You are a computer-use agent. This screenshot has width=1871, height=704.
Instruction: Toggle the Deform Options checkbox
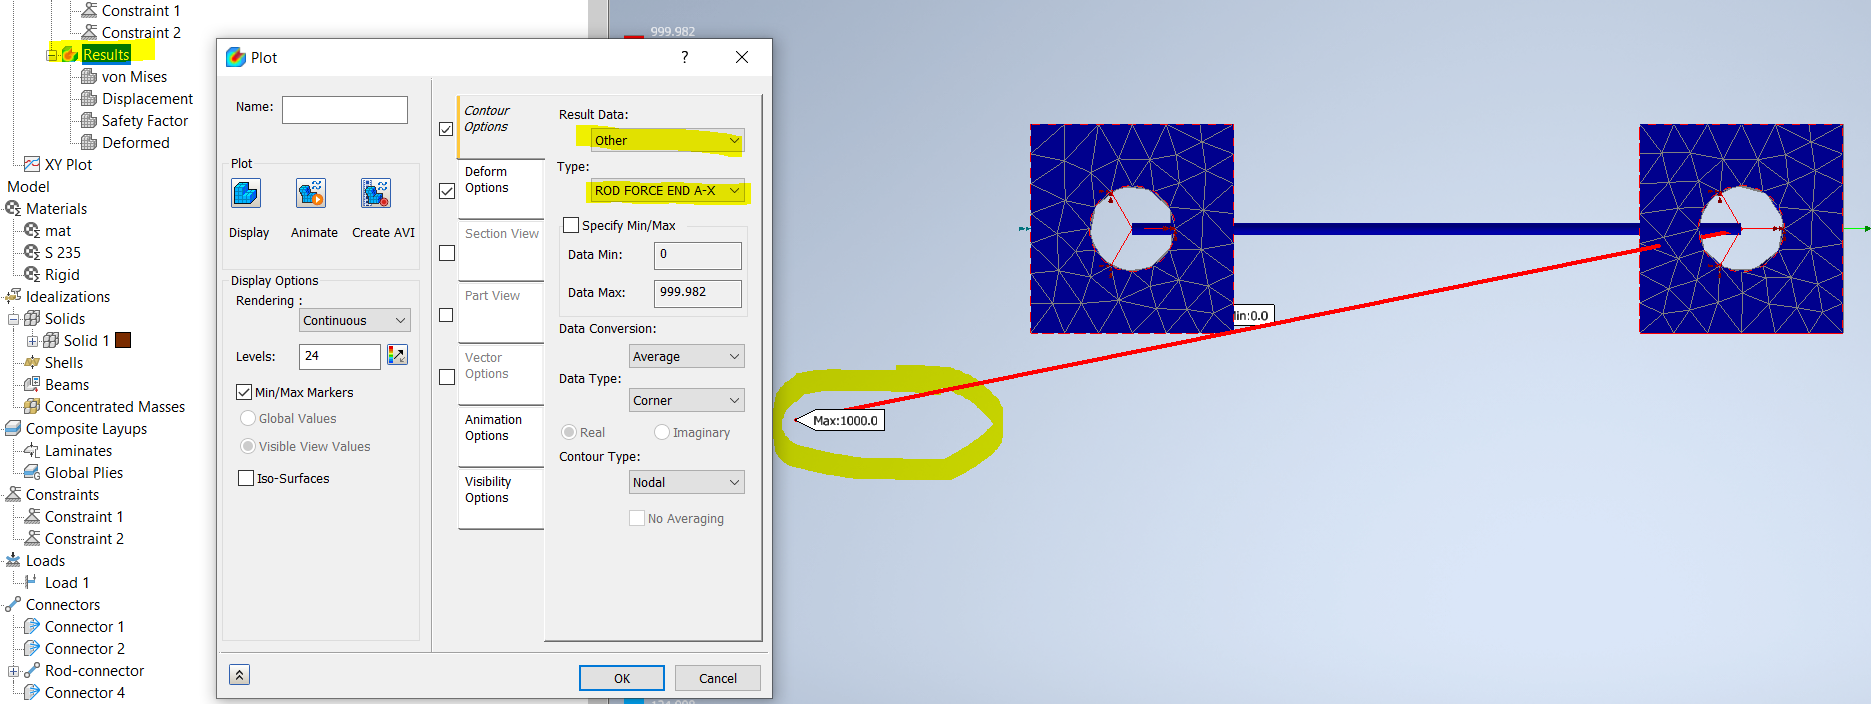(x=447, y=191)
